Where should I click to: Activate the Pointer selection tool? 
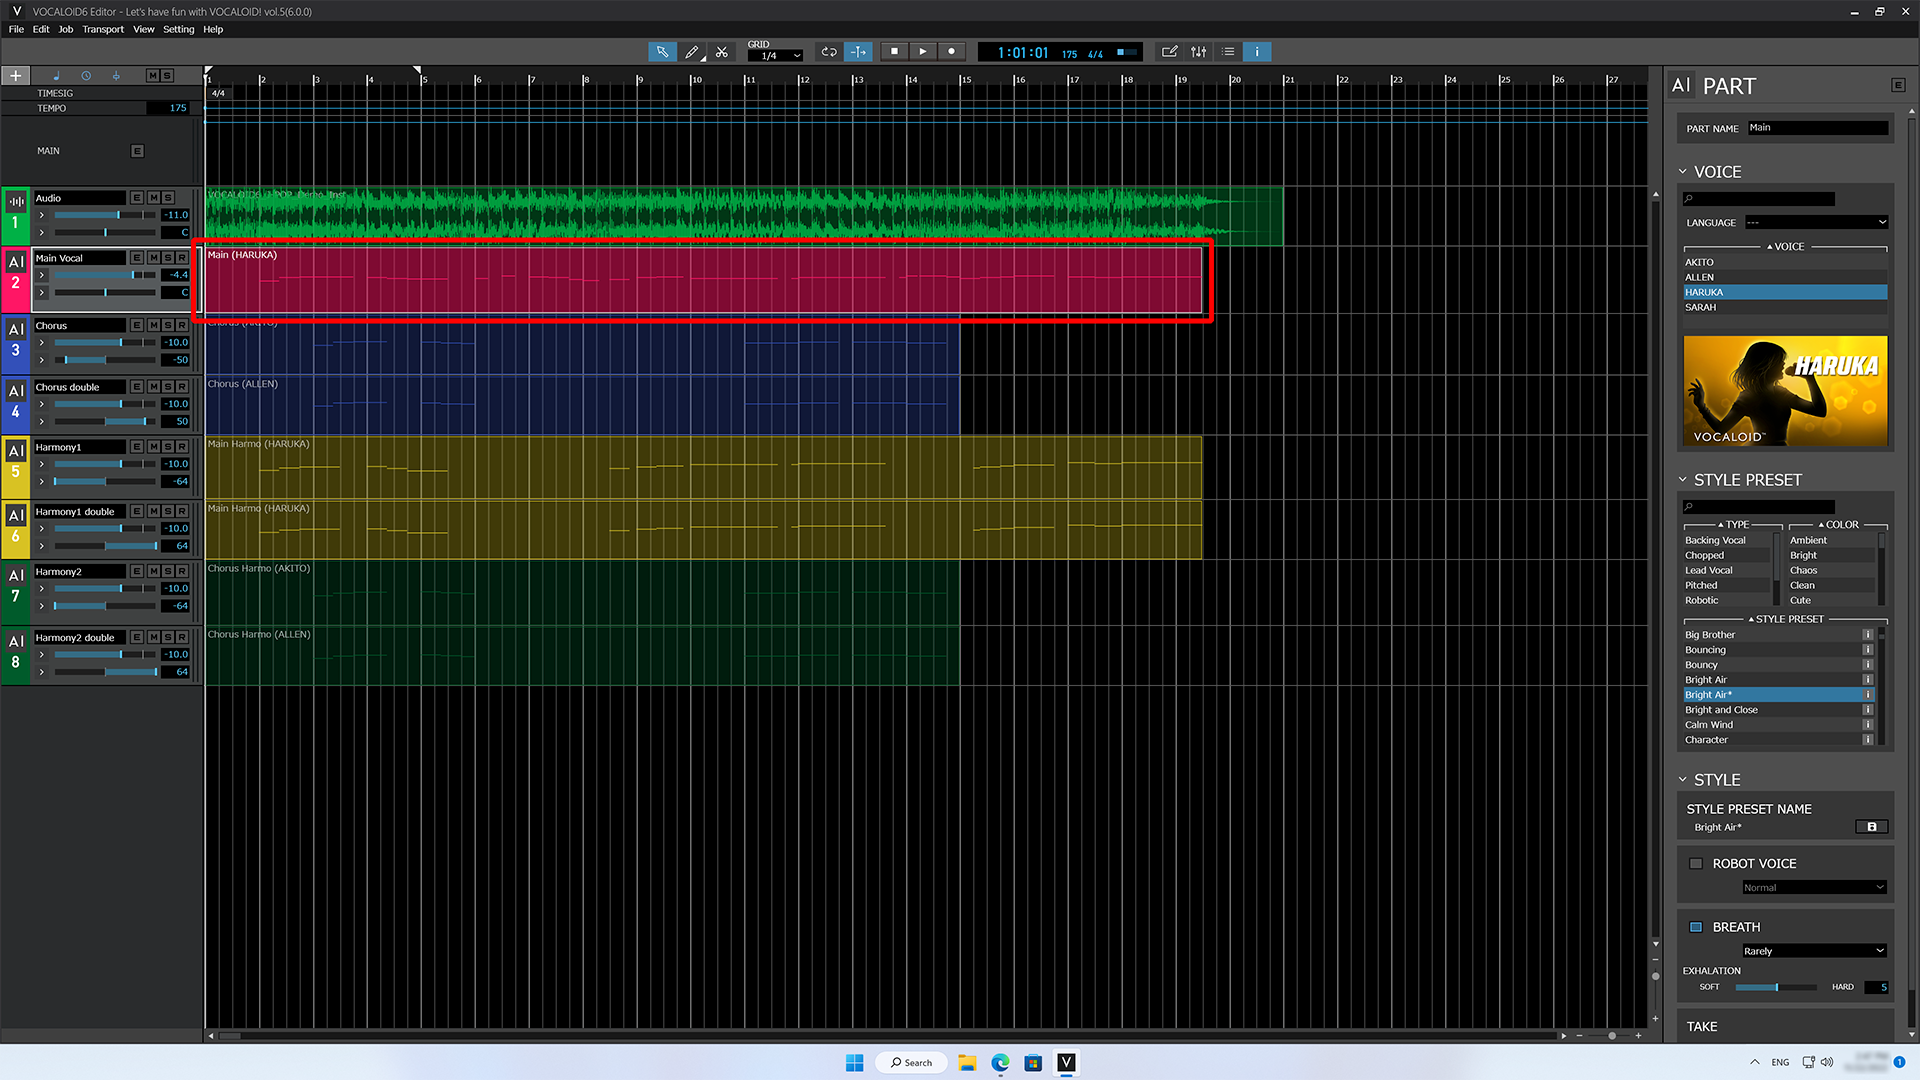662,51
